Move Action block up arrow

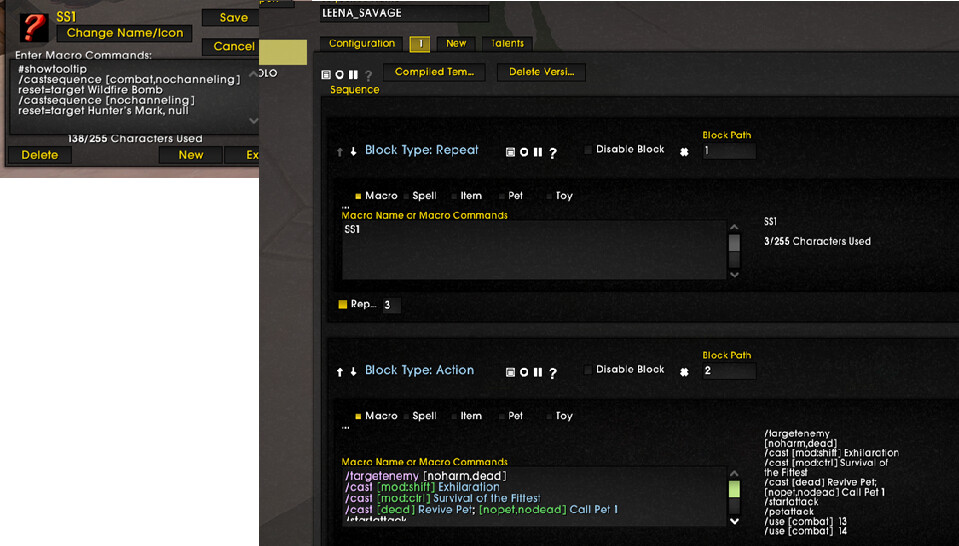pos(339,372)
